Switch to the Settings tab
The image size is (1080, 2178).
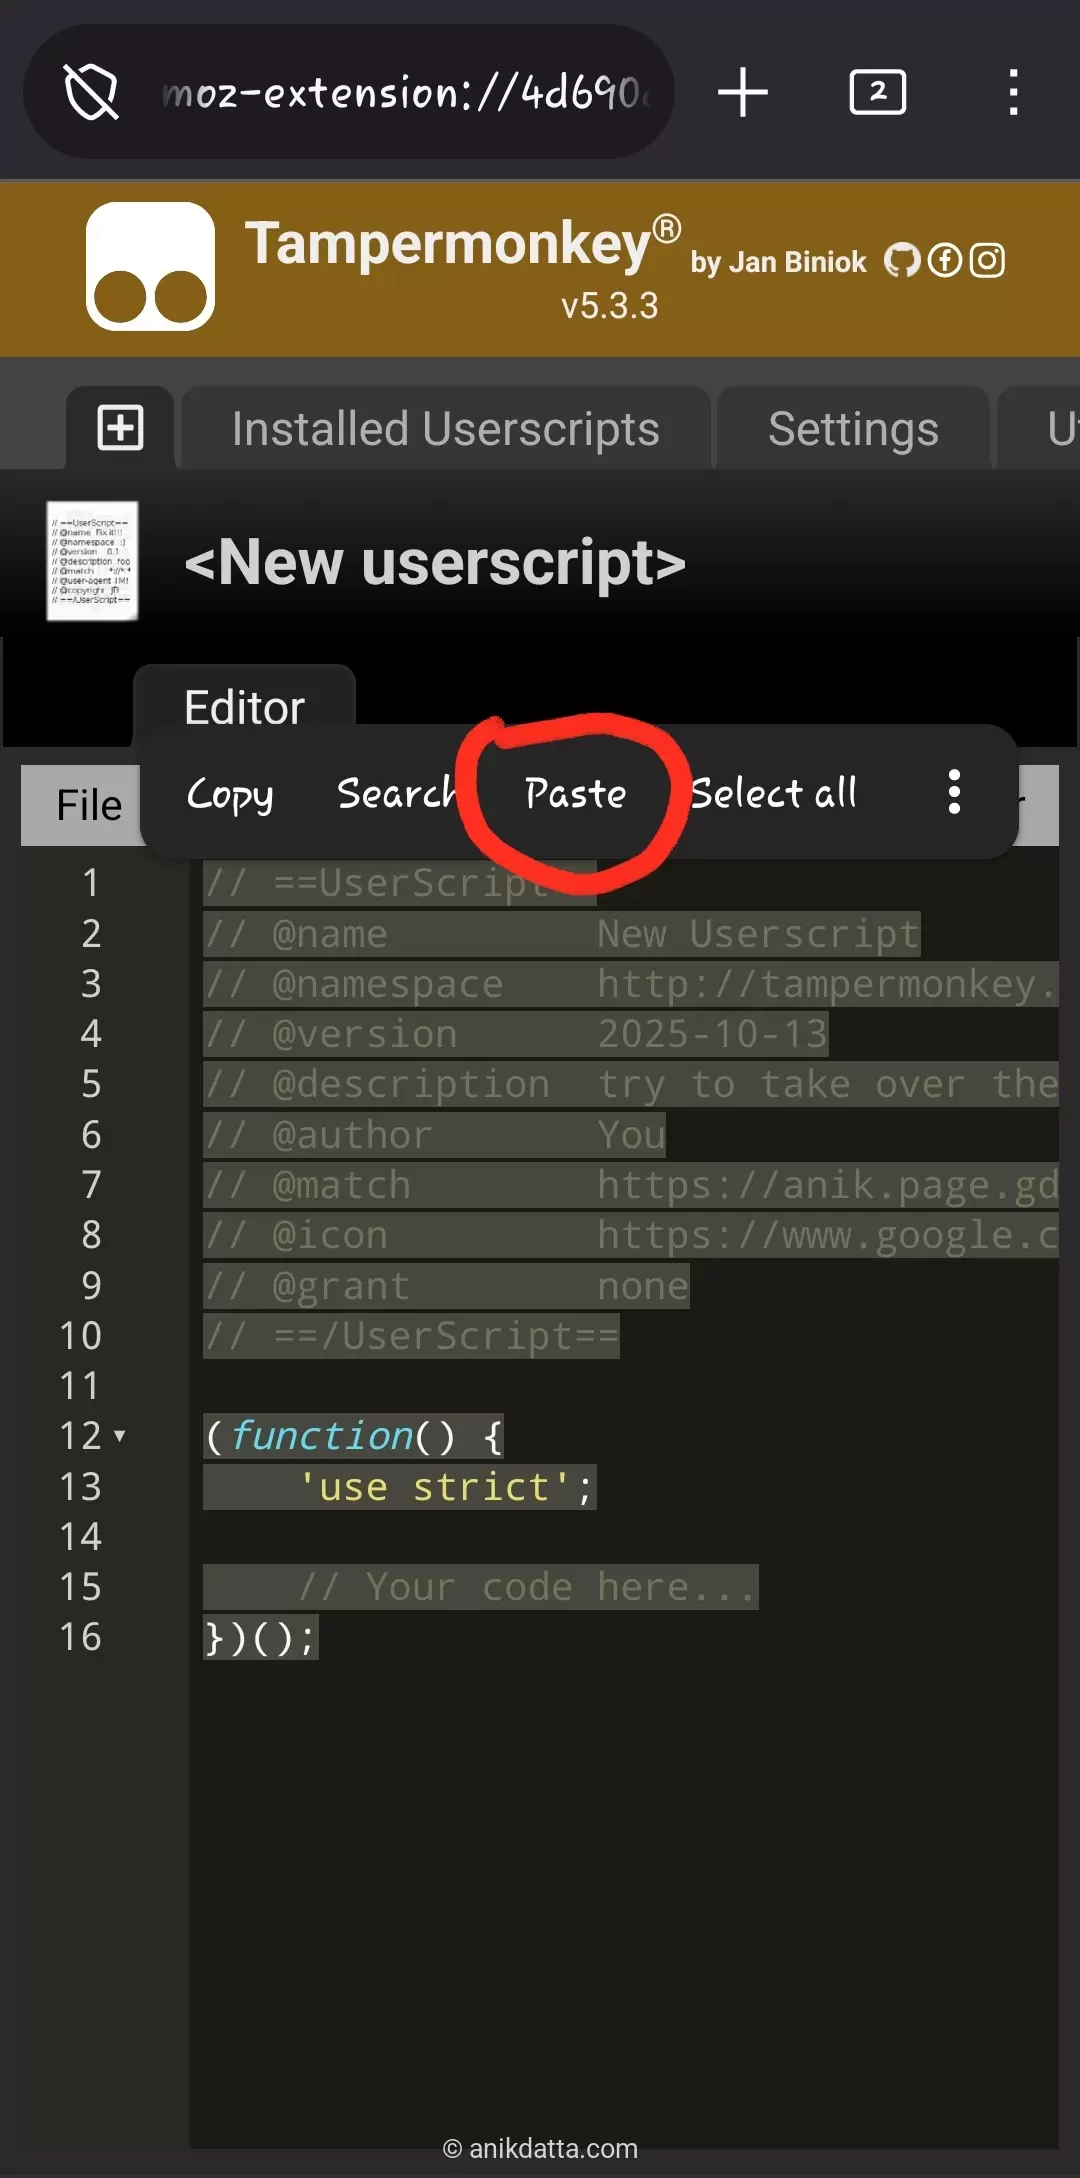[x=853, y=428]
